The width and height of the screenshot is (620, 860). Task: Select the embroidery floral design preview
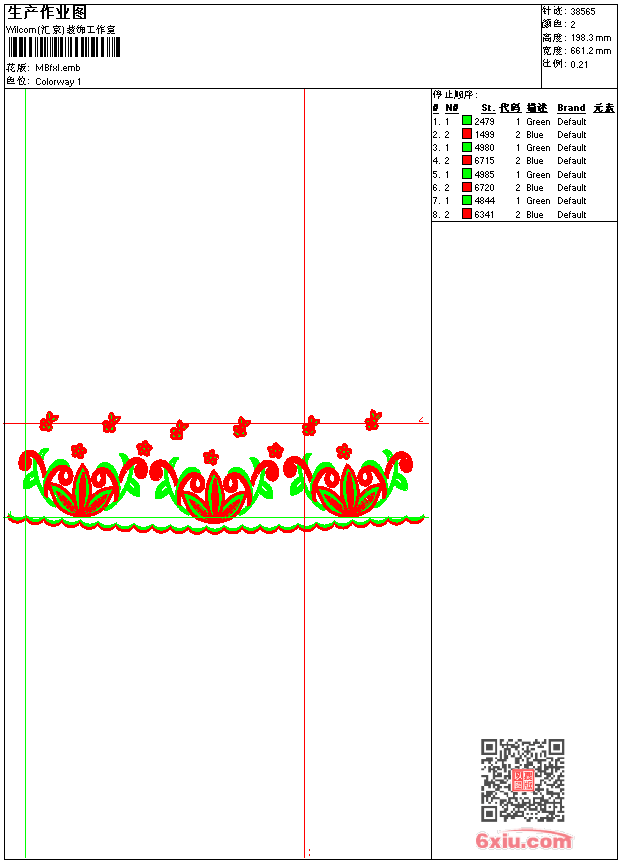[x=216, y=473]
